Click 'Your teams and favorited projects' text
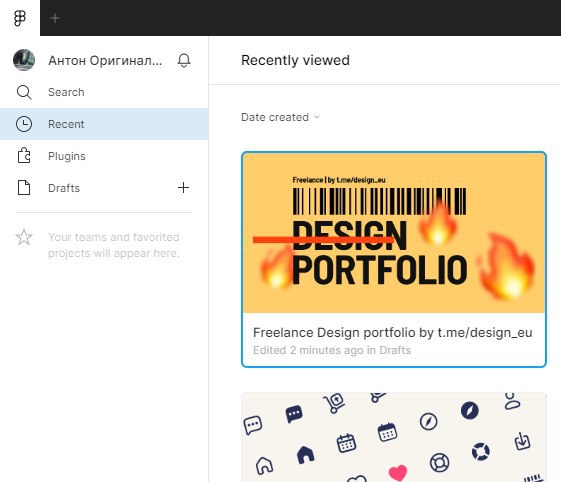561x482 pixels. pyautogui.click(x=114, y=245)
